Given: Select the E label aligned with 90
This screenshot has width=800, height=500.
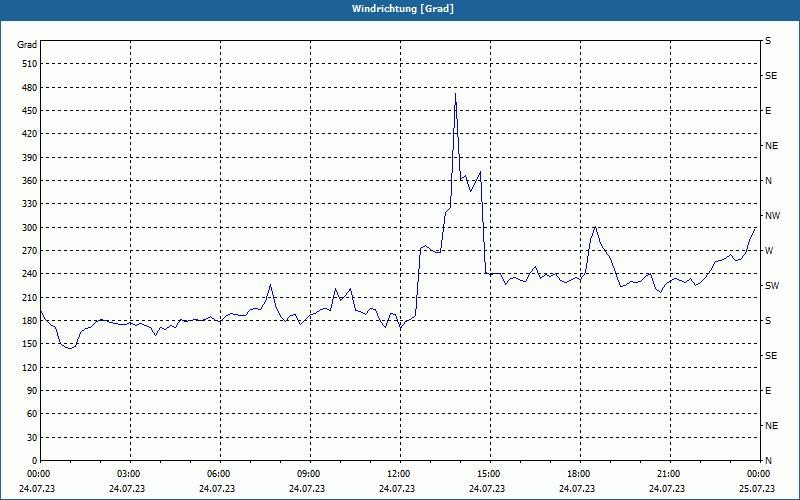Looking at the screenshot, I should tap(768, 391).
